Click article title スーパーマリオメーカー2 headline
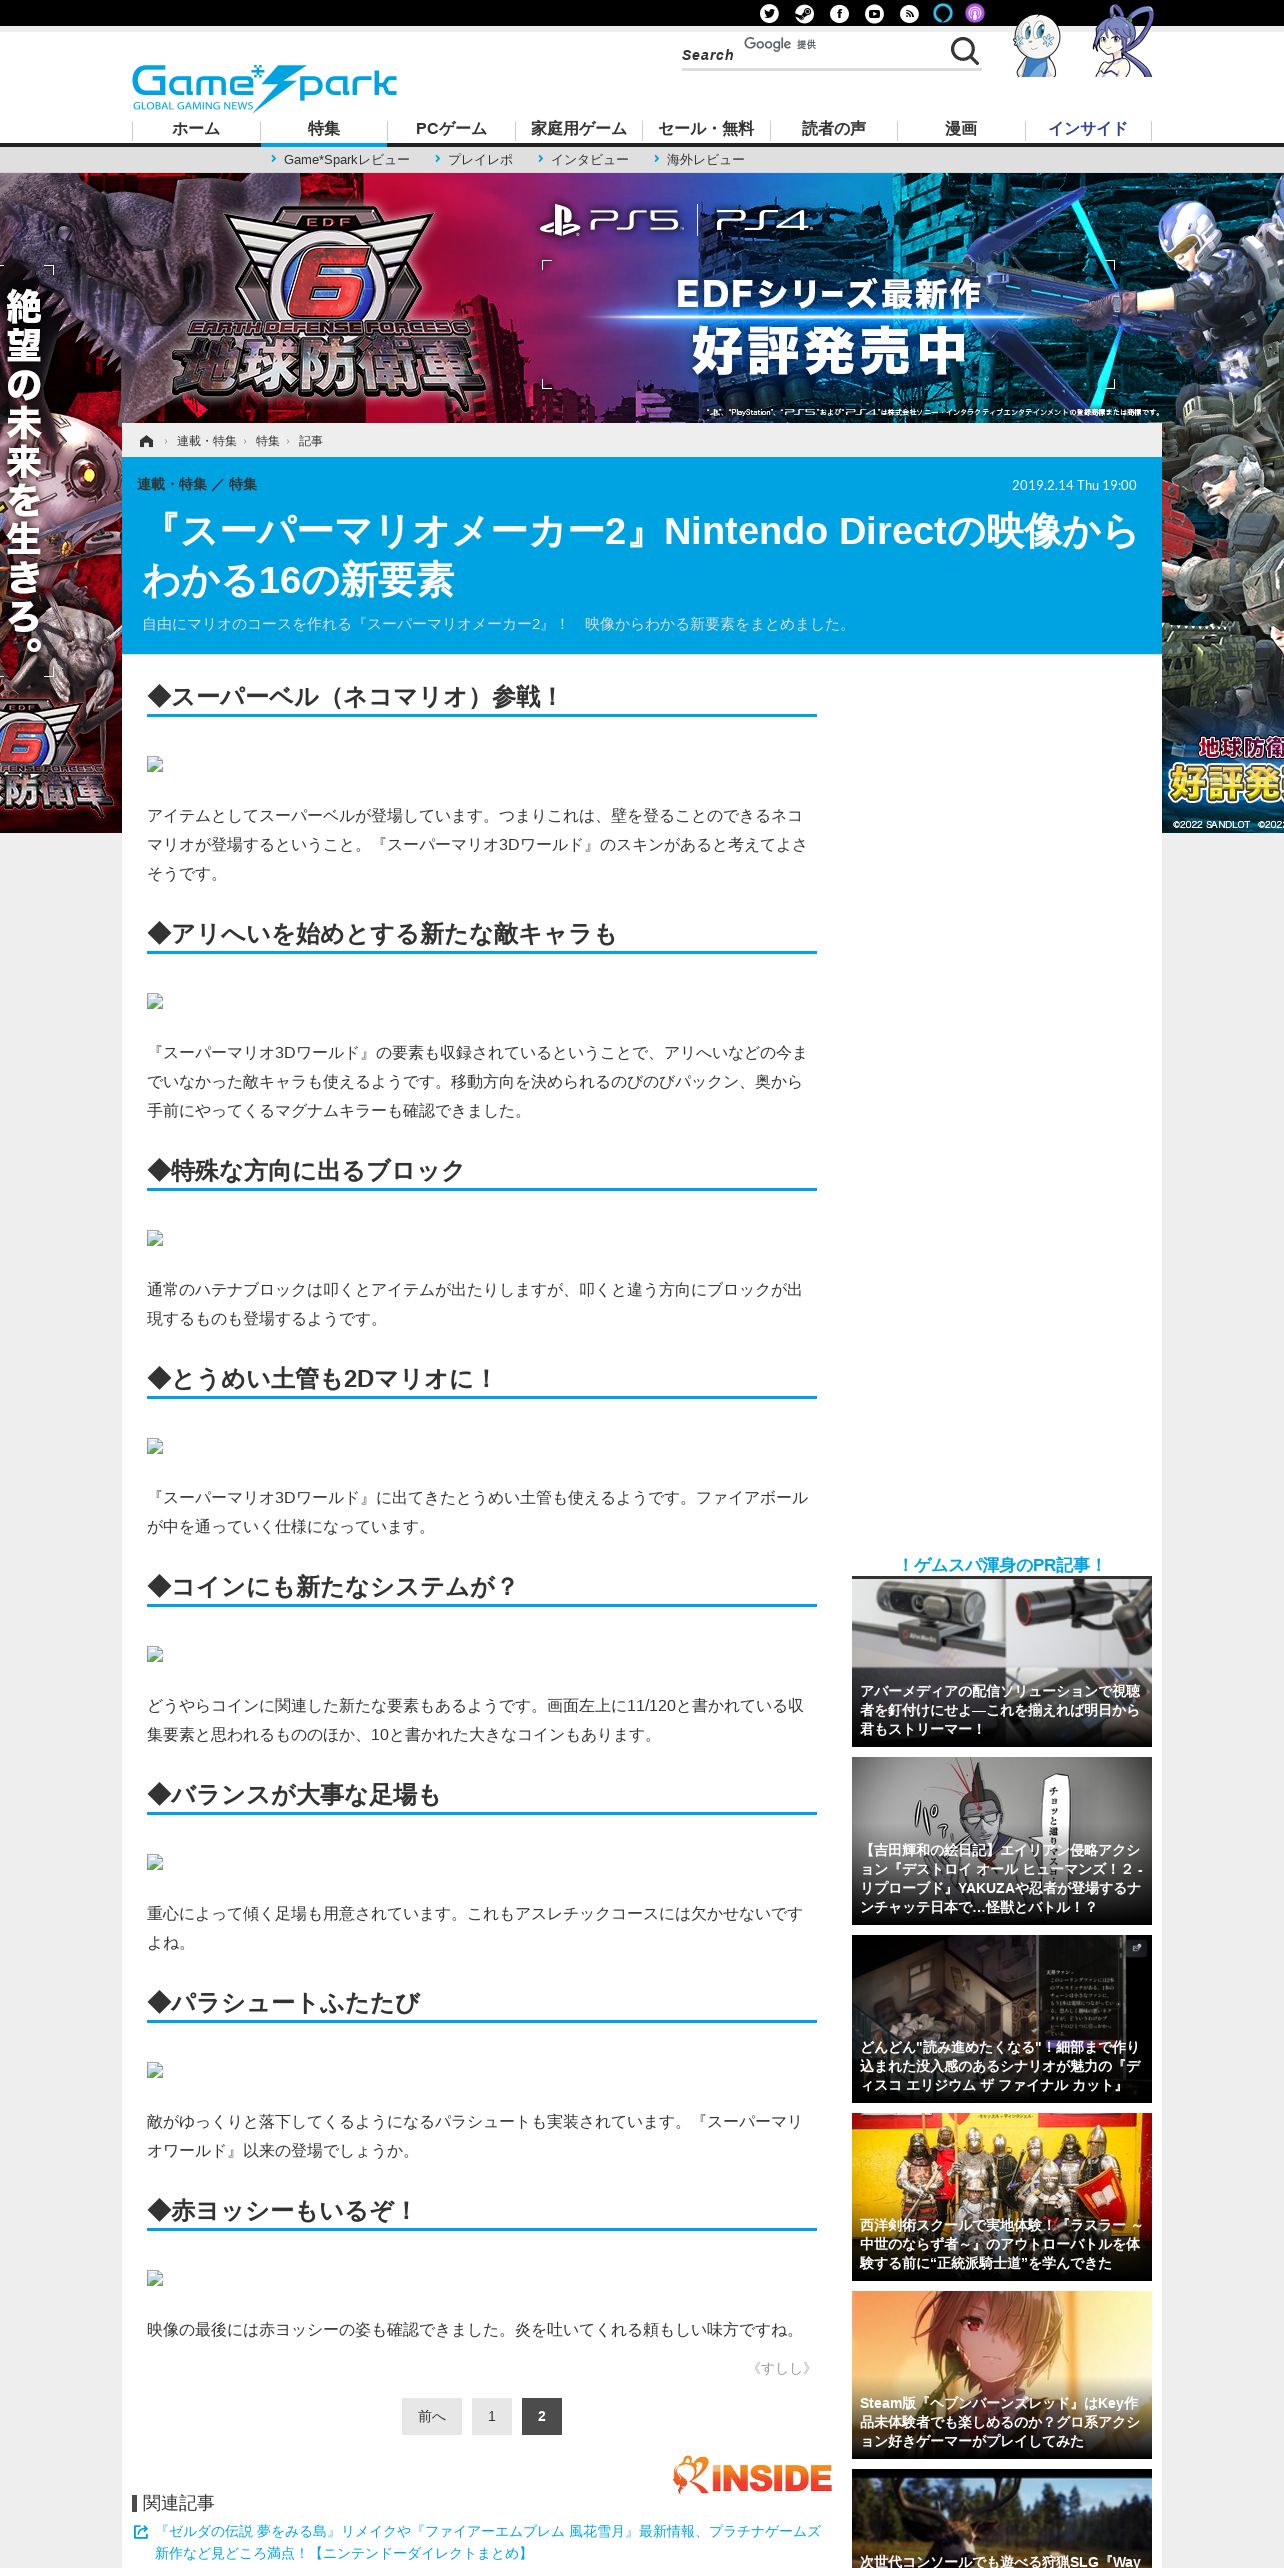 tap(640, 555)
